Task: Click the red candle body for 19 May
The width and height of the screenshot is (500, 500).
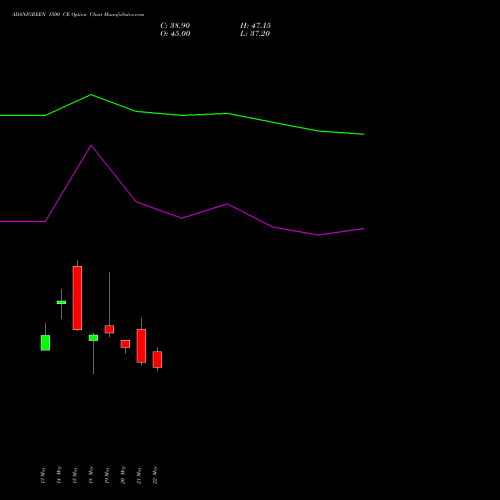Action: (109, 329)
